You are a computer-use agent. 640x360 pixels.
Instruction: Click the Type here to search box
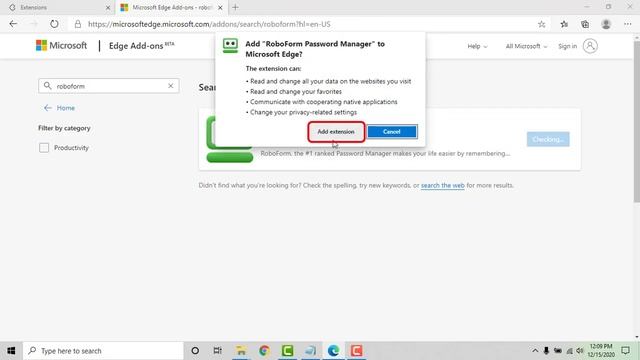pyautogui.click(x=104, y=351)
